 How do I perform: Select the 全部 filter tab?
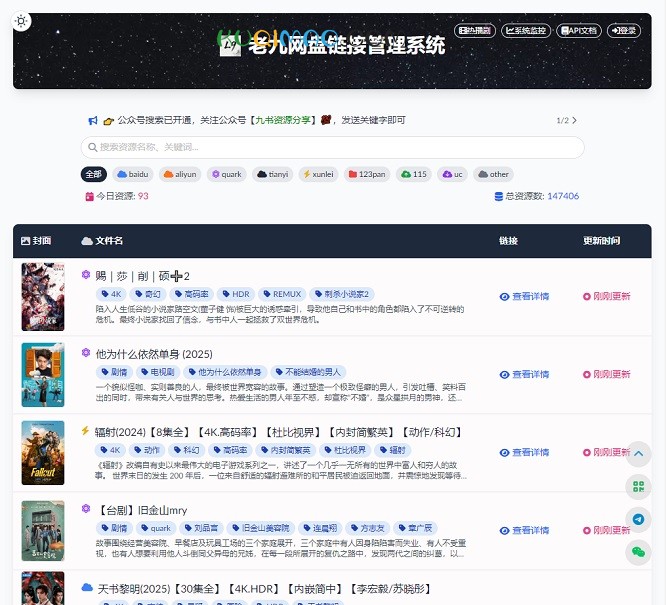pos(93,174)
